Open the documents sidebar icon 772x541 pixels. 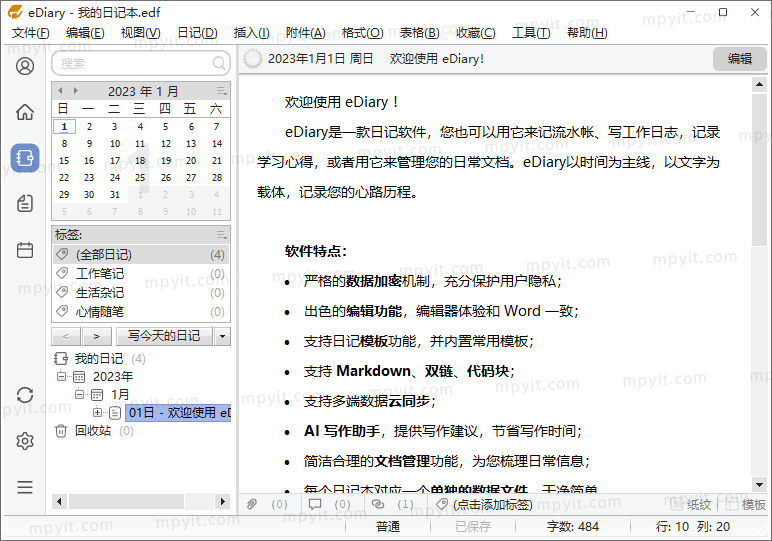pyautogui.click(x=25, y=203)
